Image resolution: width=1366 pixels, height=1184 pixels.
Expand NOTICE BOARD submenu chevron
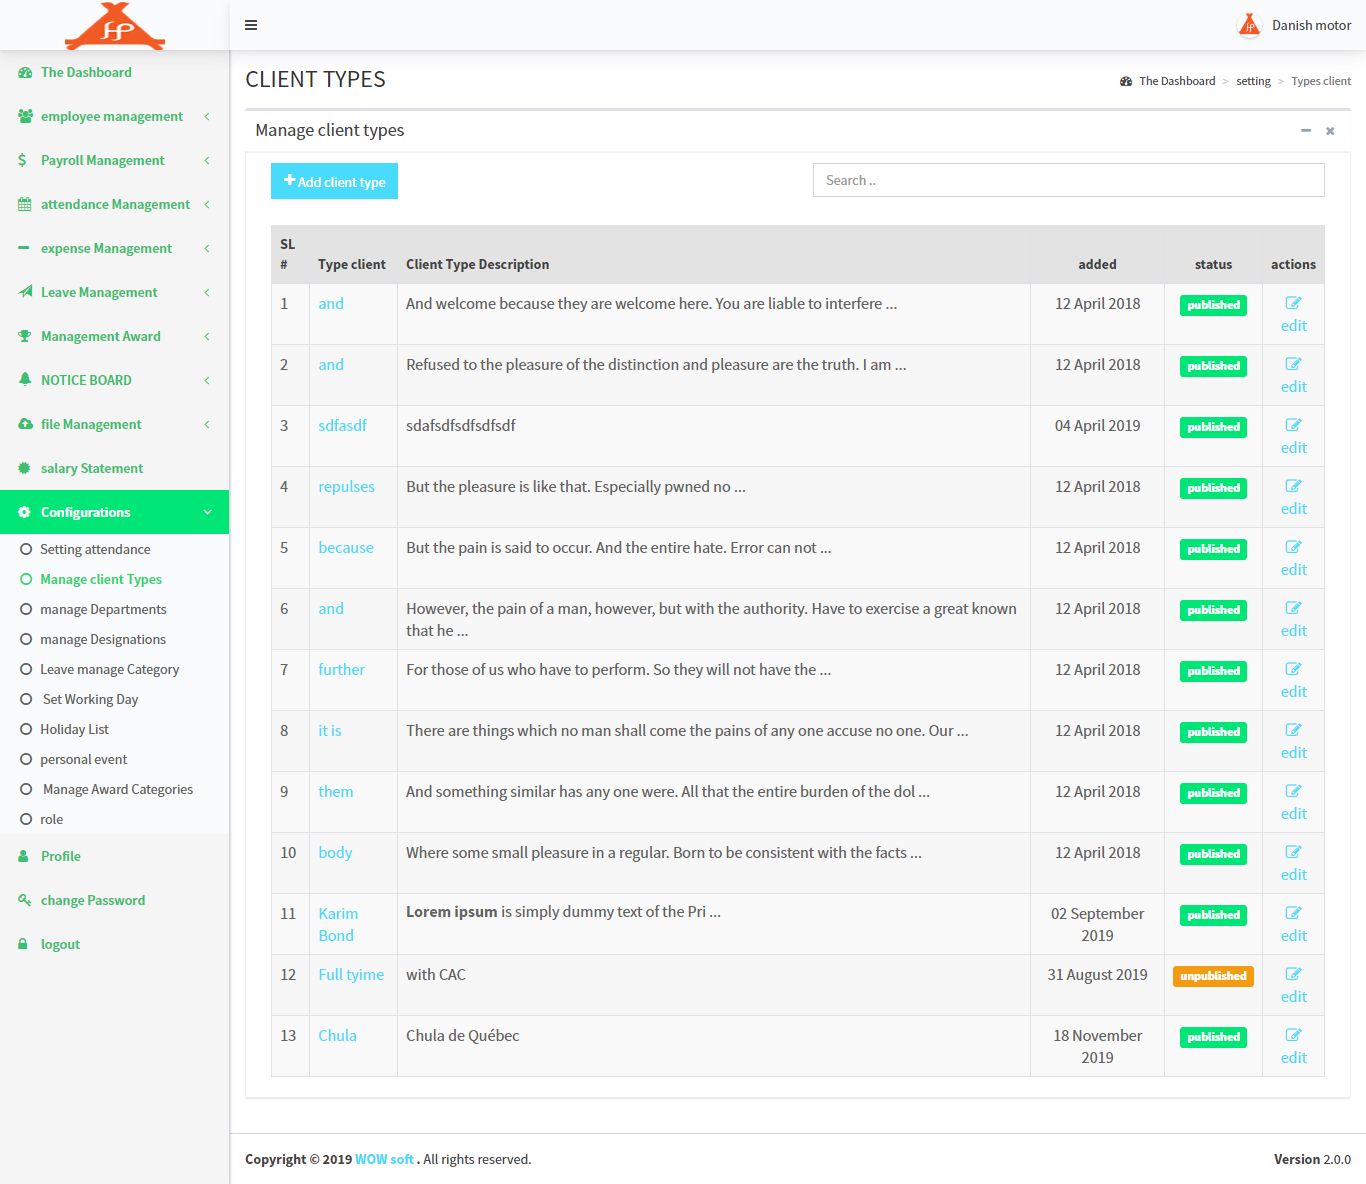pos(207,380)
